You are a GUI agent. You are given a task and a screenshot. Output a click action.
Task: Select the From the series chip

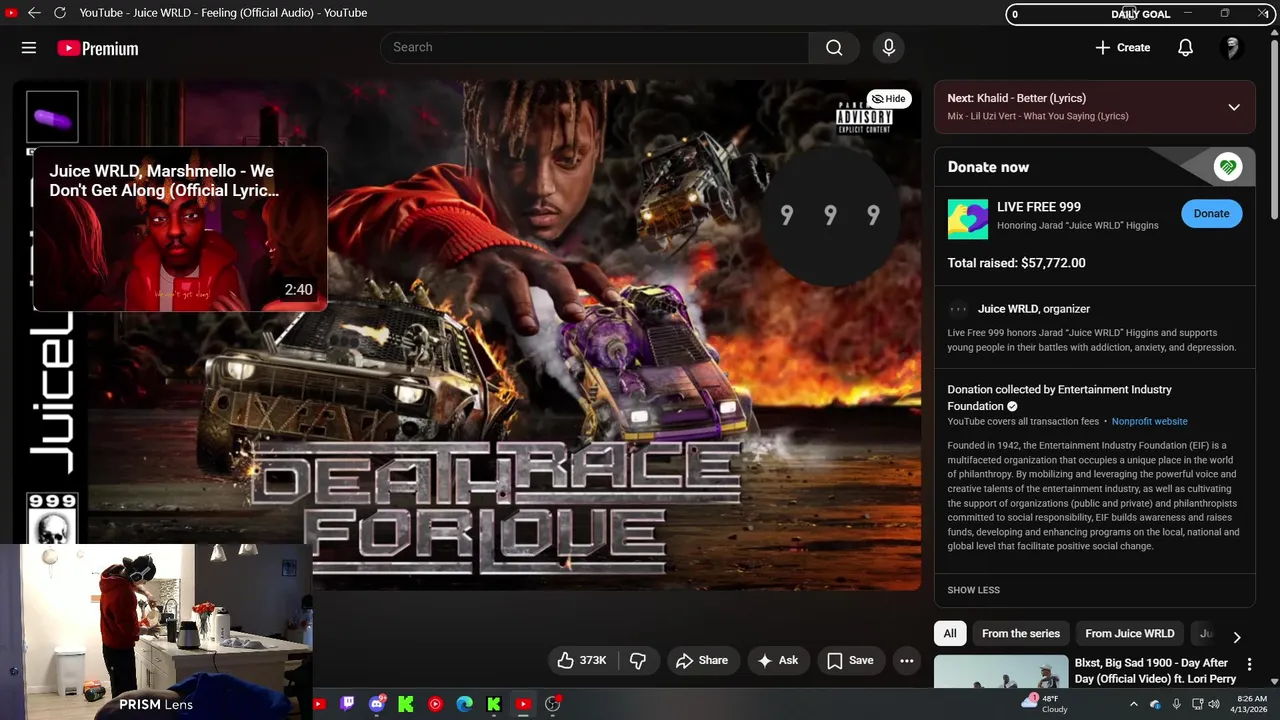click(x=1020, y=633)
